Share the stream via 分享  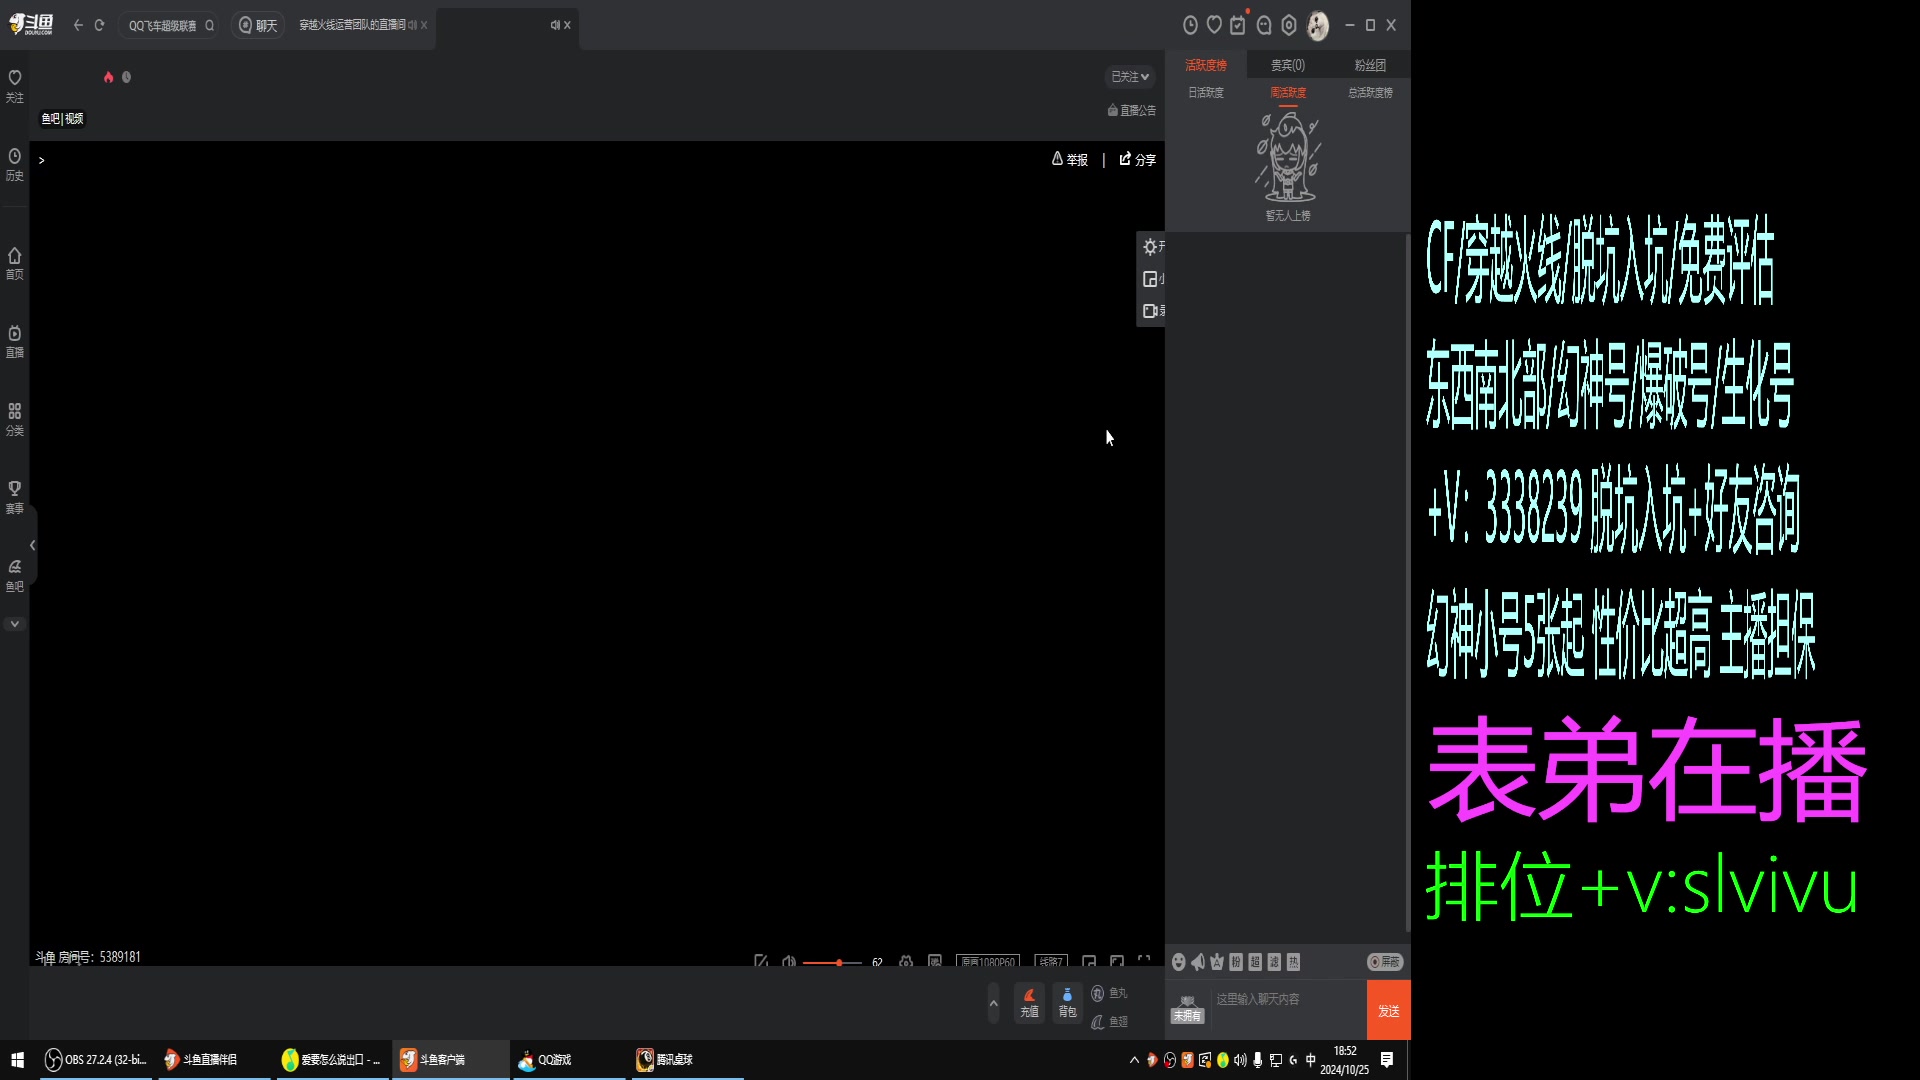[x=1138, y=159]
